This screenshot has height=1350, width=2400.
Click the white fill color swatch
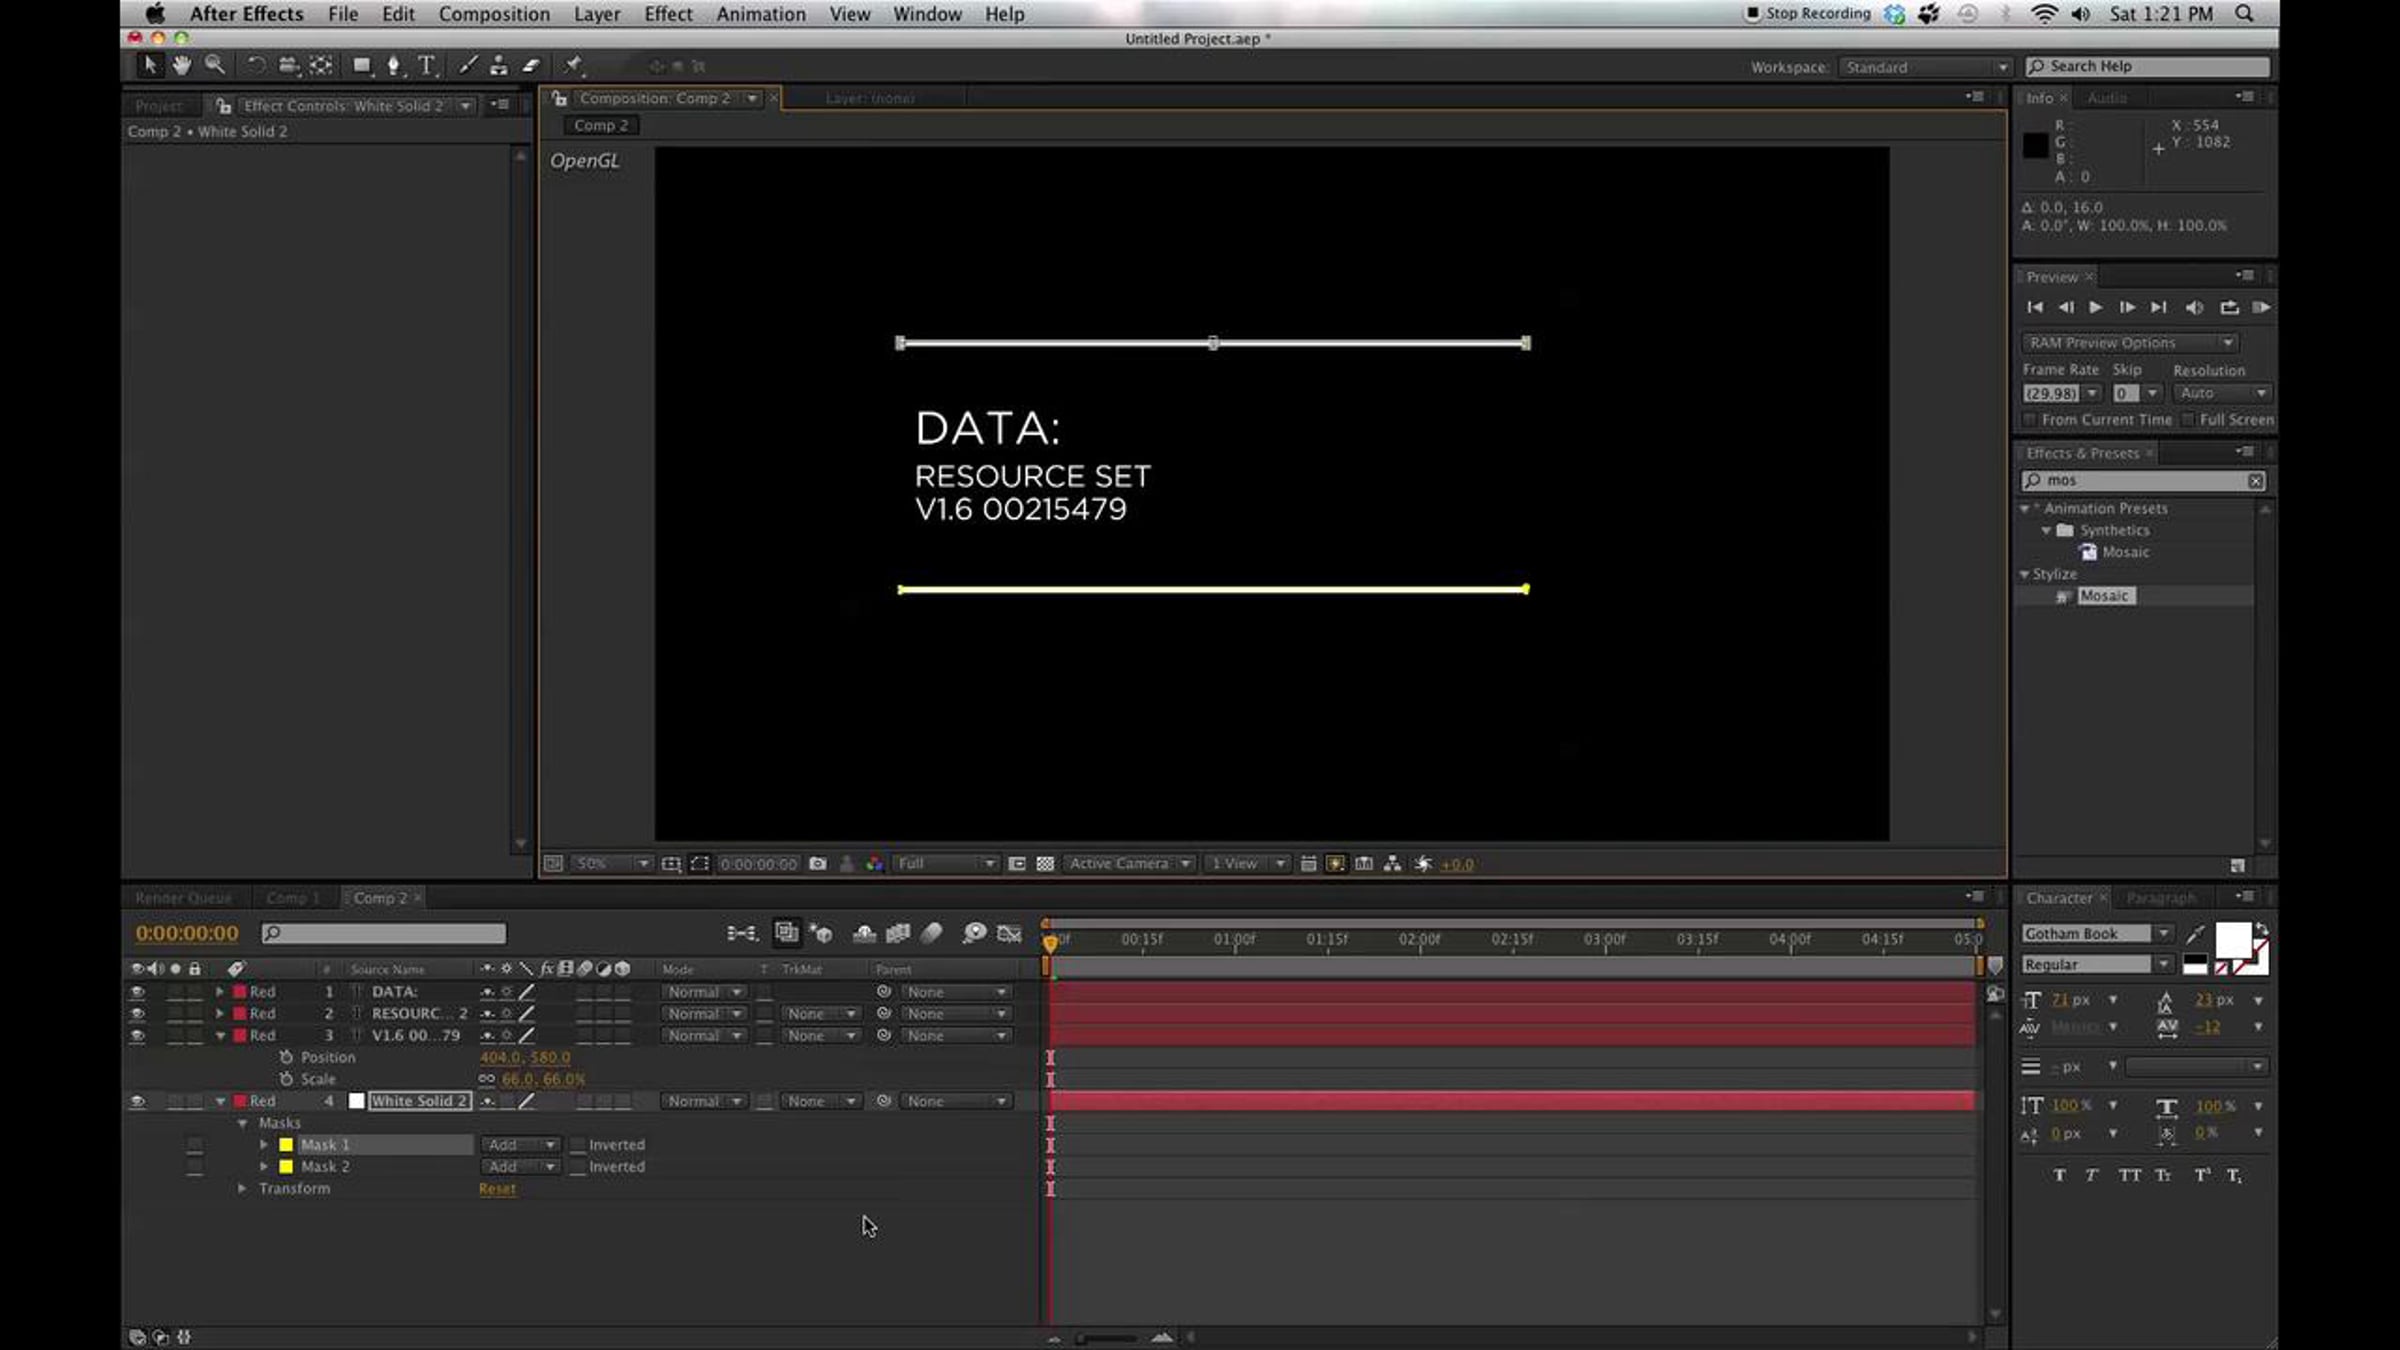tap(2232, 941)
